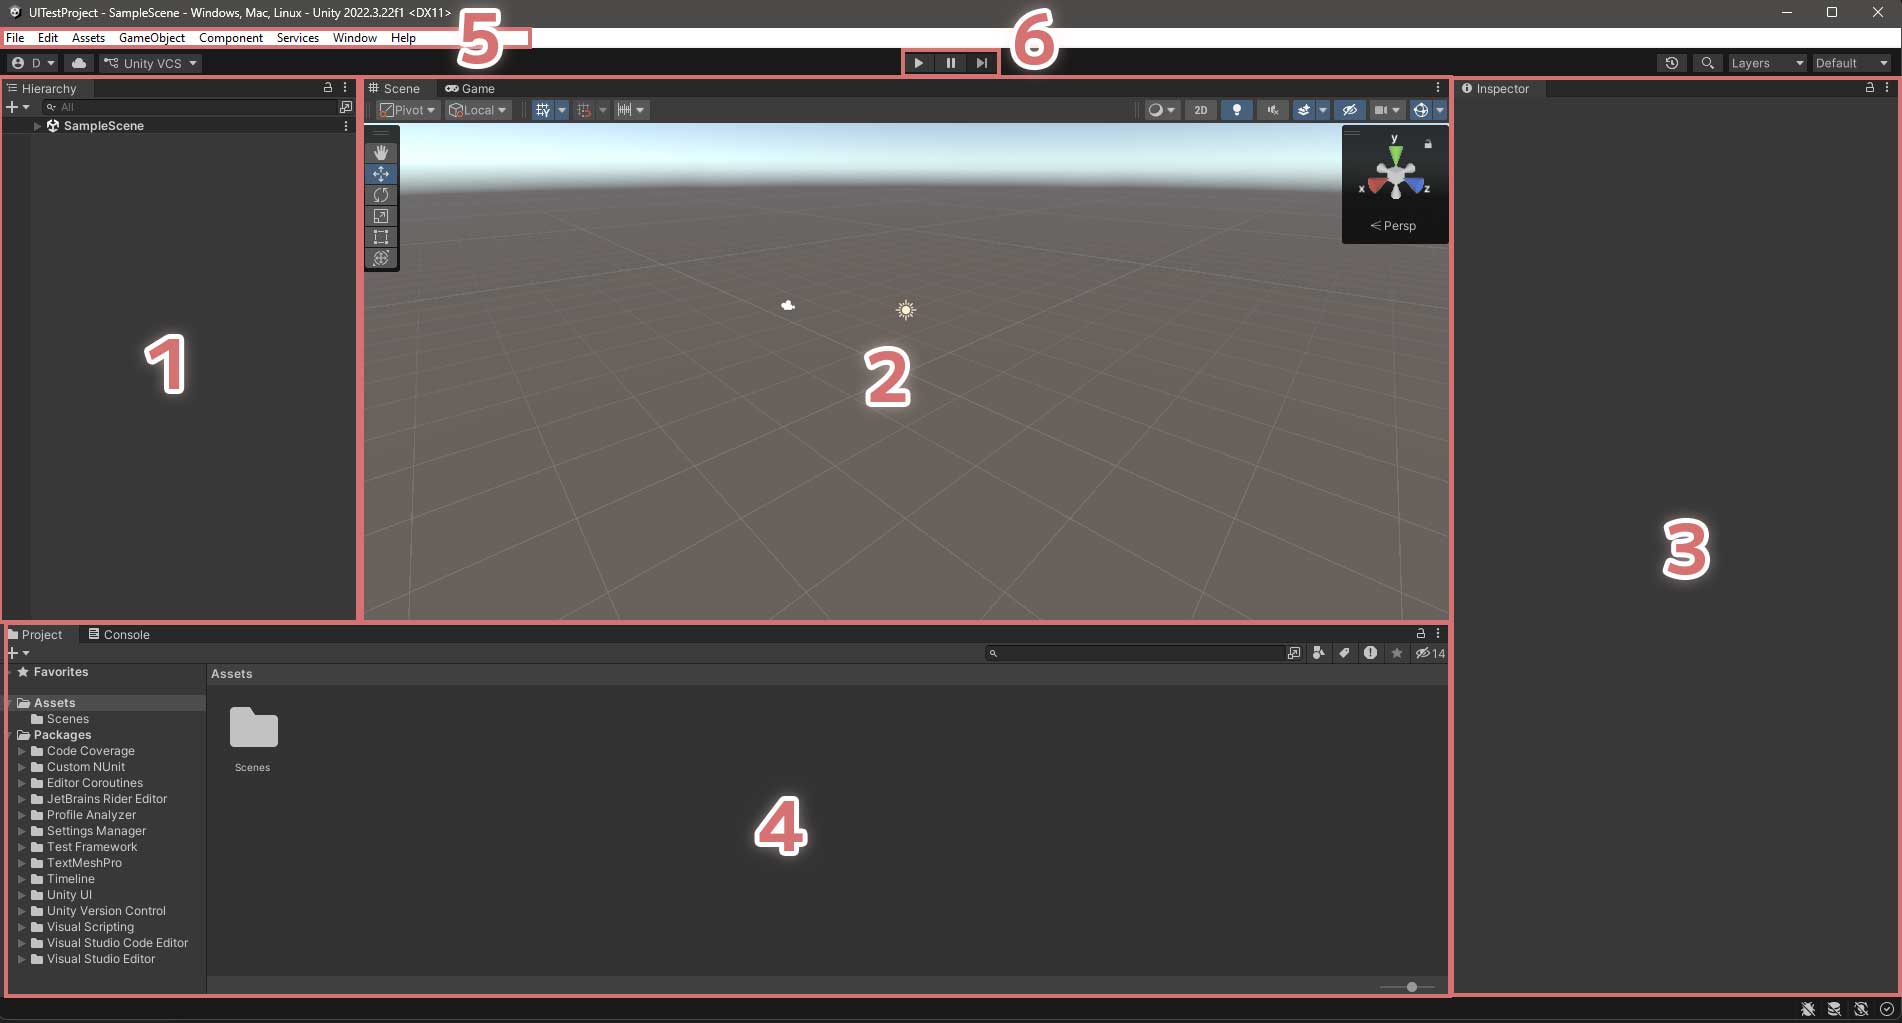Open the Pivot handle position dropdown
1902x1023 pixels.
pyautogui.click(x=408, y=110)
